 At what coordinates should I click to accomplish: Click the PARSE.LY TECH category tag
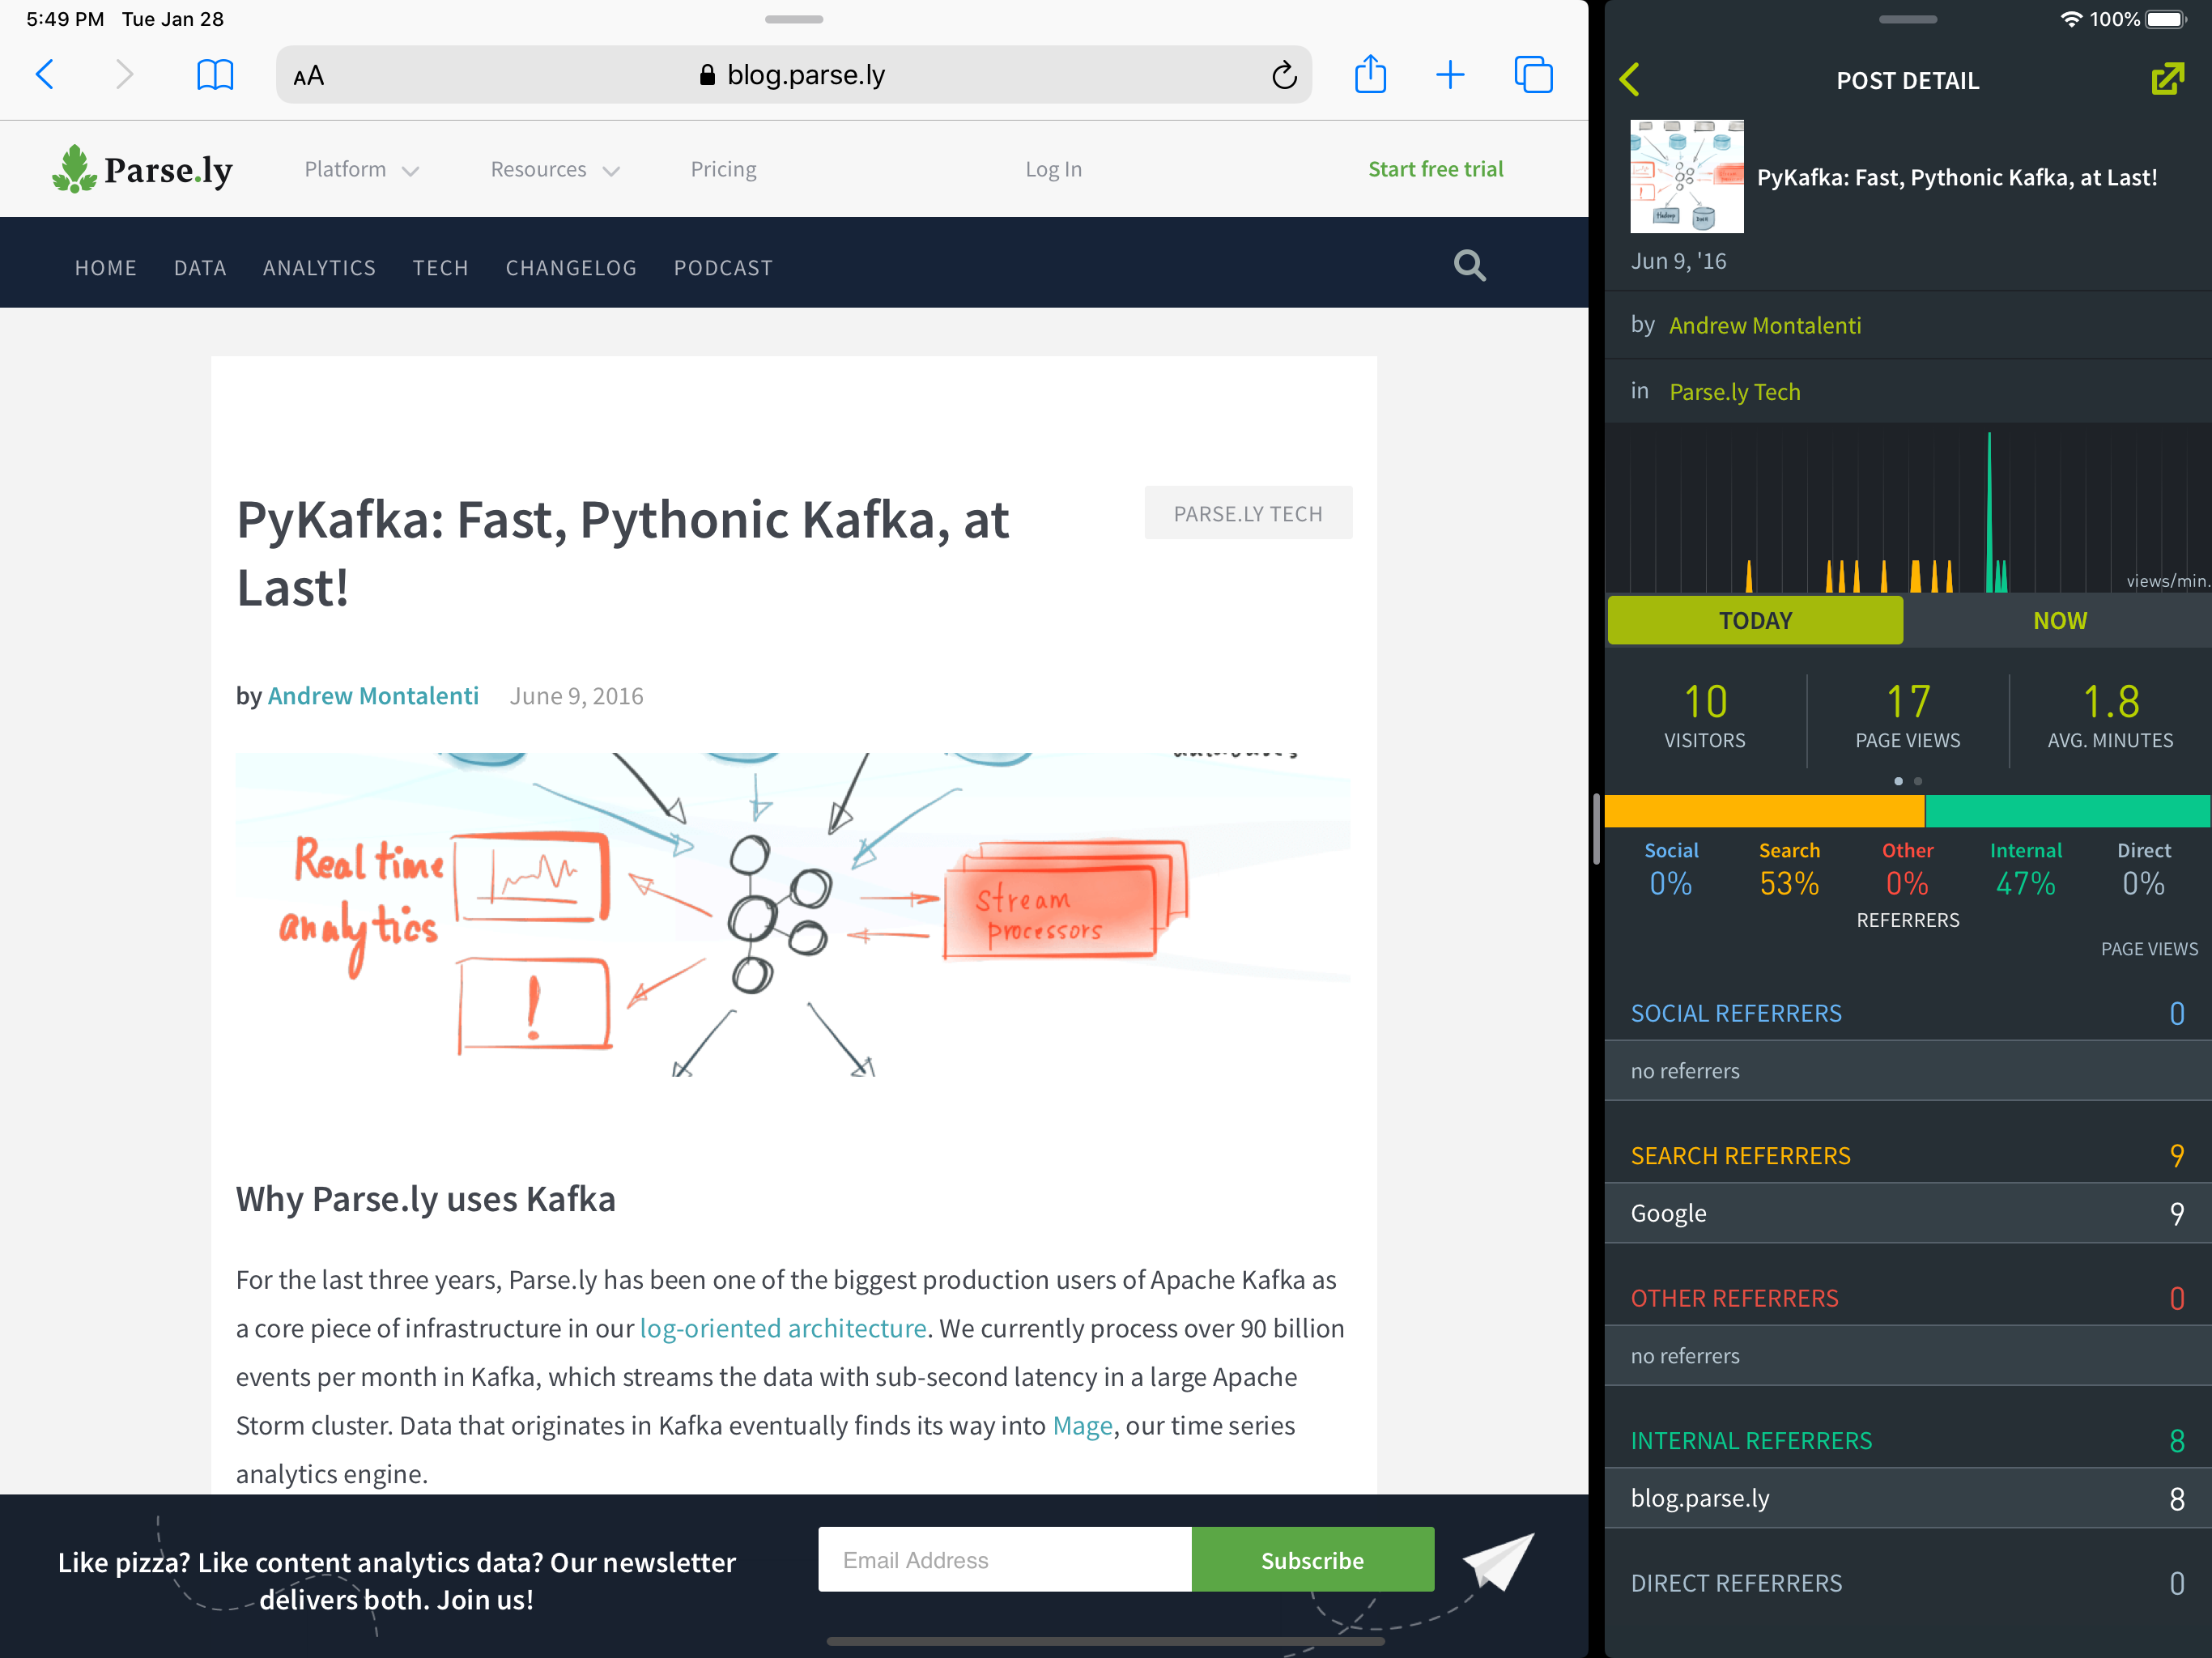(x=1248, y=513)
